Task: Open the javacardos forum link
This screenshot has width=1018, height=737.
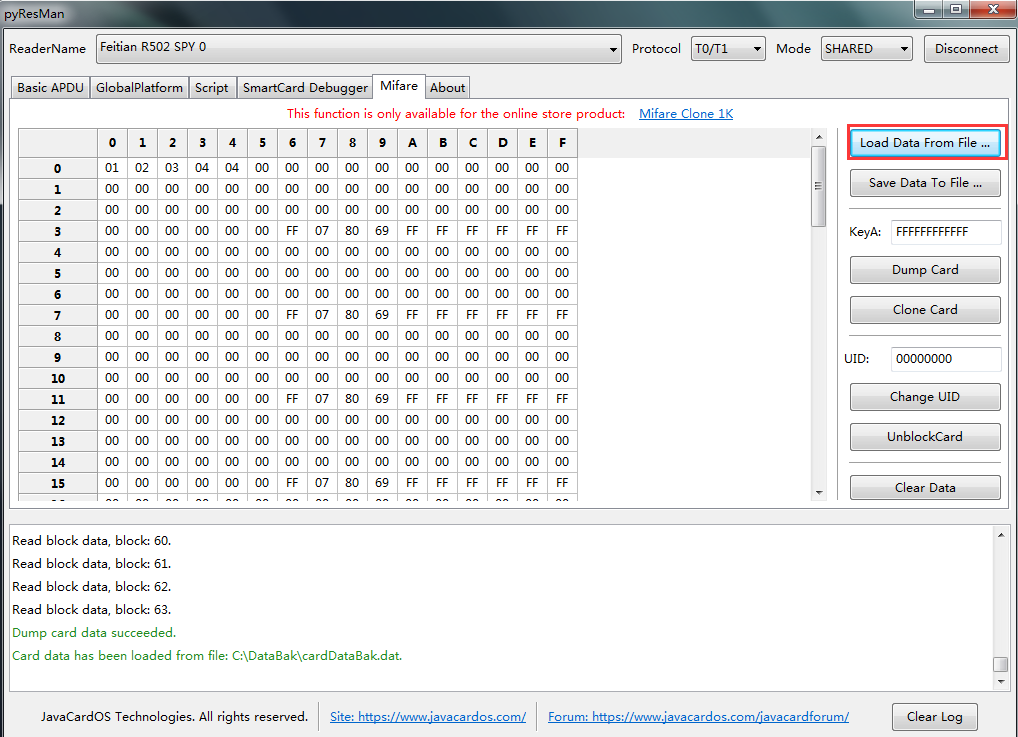Action: [x=698, y=717]
